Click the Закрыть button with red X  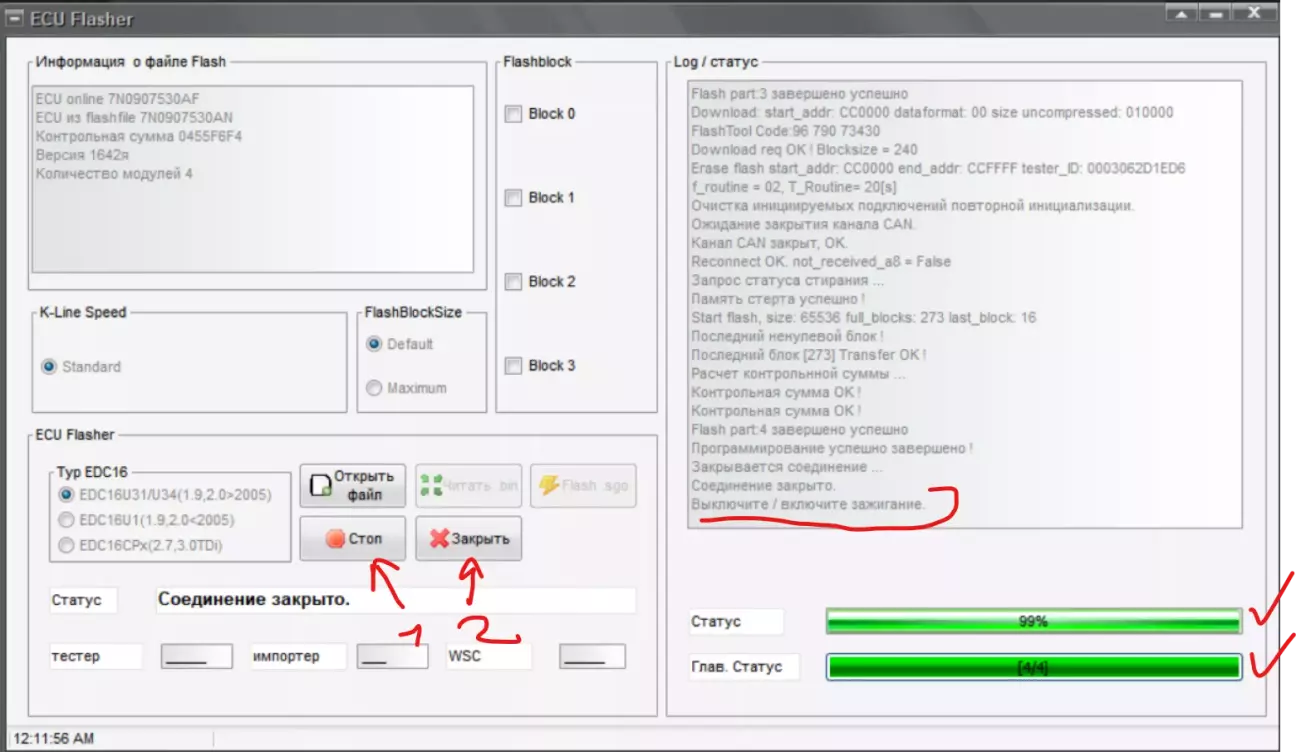click(468, 538)
